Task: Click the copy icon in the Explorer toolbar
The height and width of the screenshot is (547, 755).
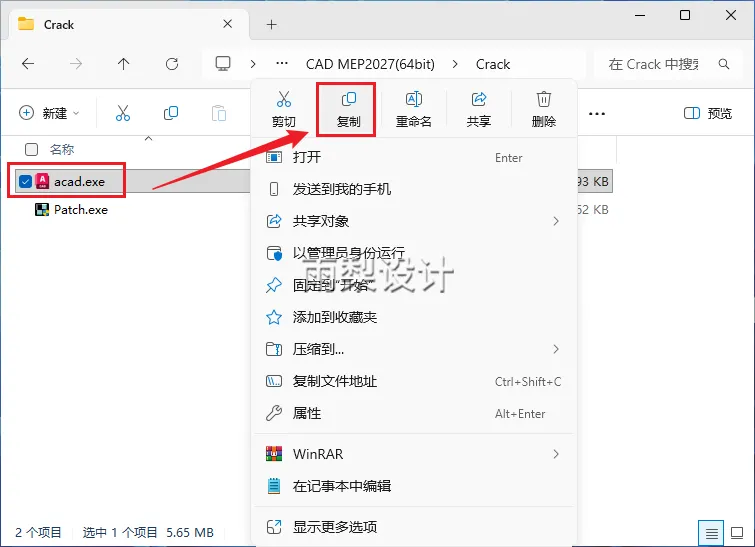Action: [171, 113]
